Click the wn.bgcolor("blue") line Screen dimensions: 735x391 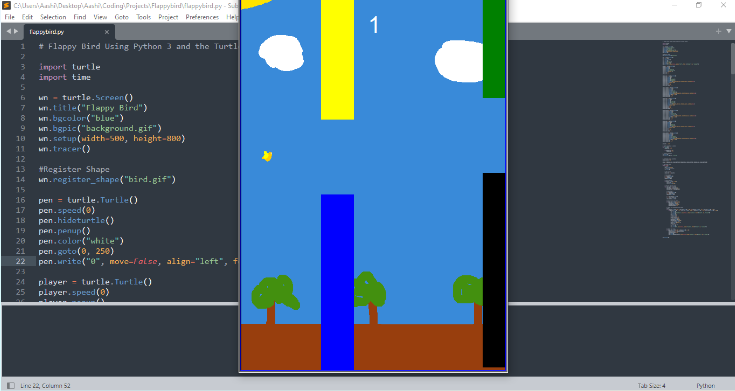point(81,118)
